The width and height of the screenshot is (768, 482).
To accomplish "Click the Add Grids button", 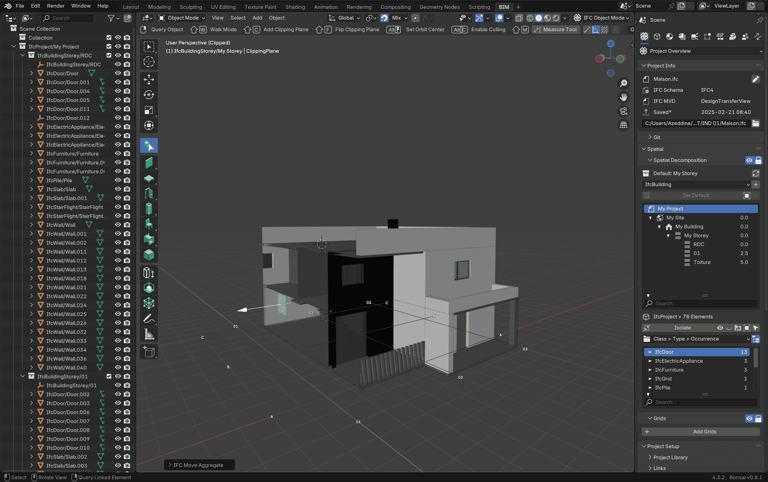I will (704, 432).
